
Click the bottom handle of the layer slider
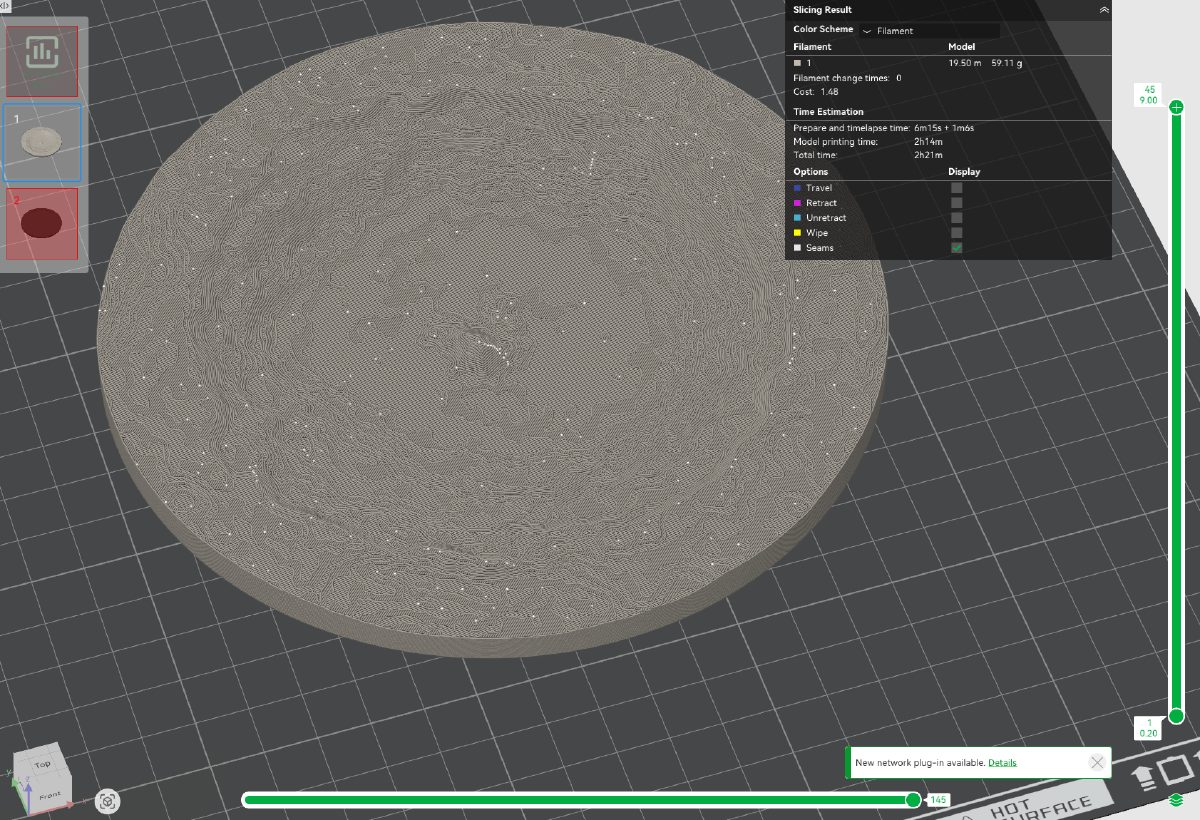click(1176, 716)
